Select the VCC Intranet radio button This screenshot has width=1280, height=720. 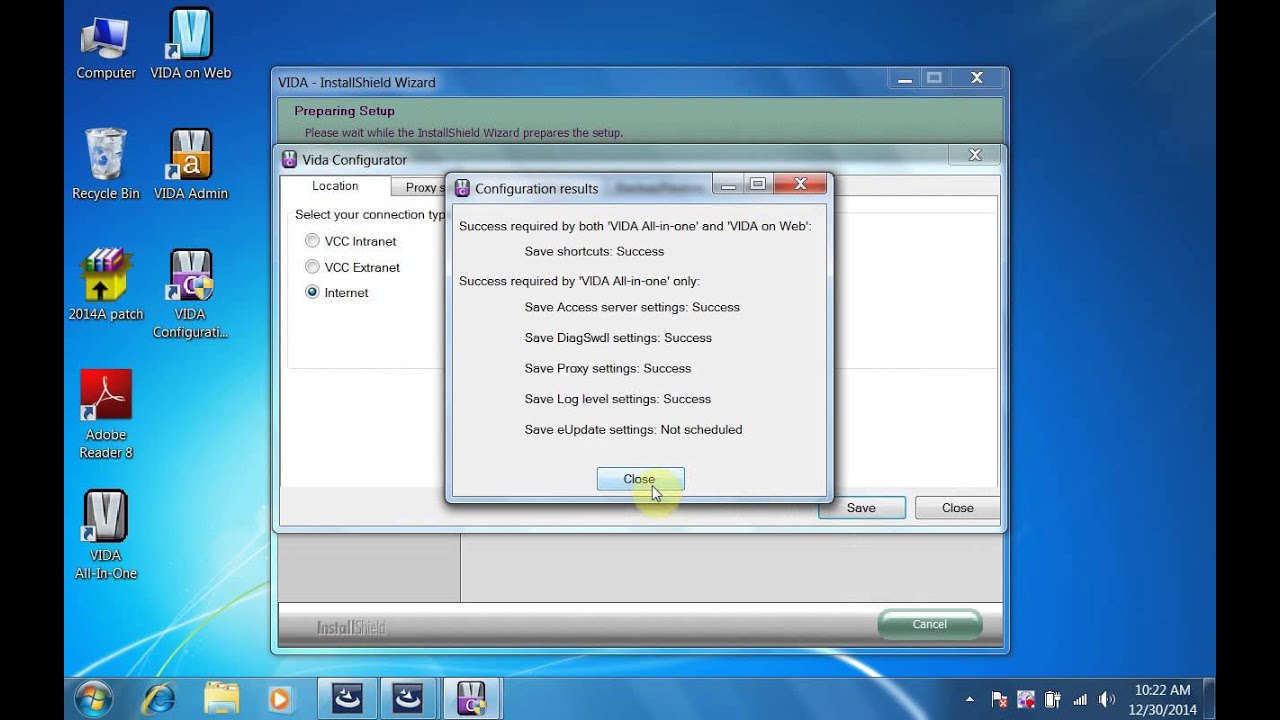click(313, 241)
